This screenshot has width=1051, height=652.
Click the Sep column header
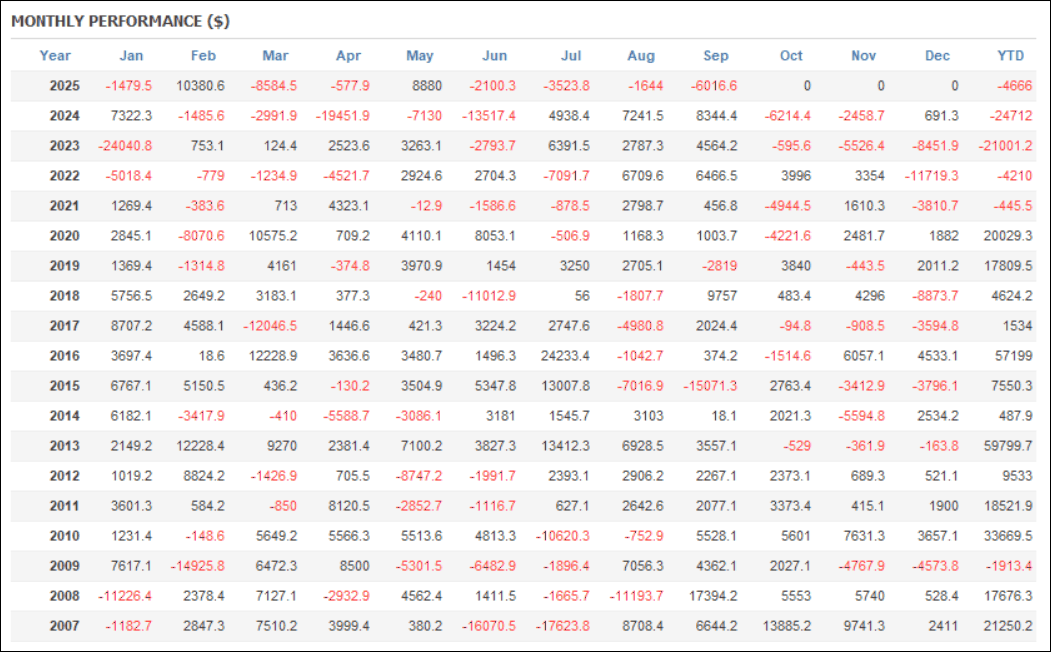(716, 56)
